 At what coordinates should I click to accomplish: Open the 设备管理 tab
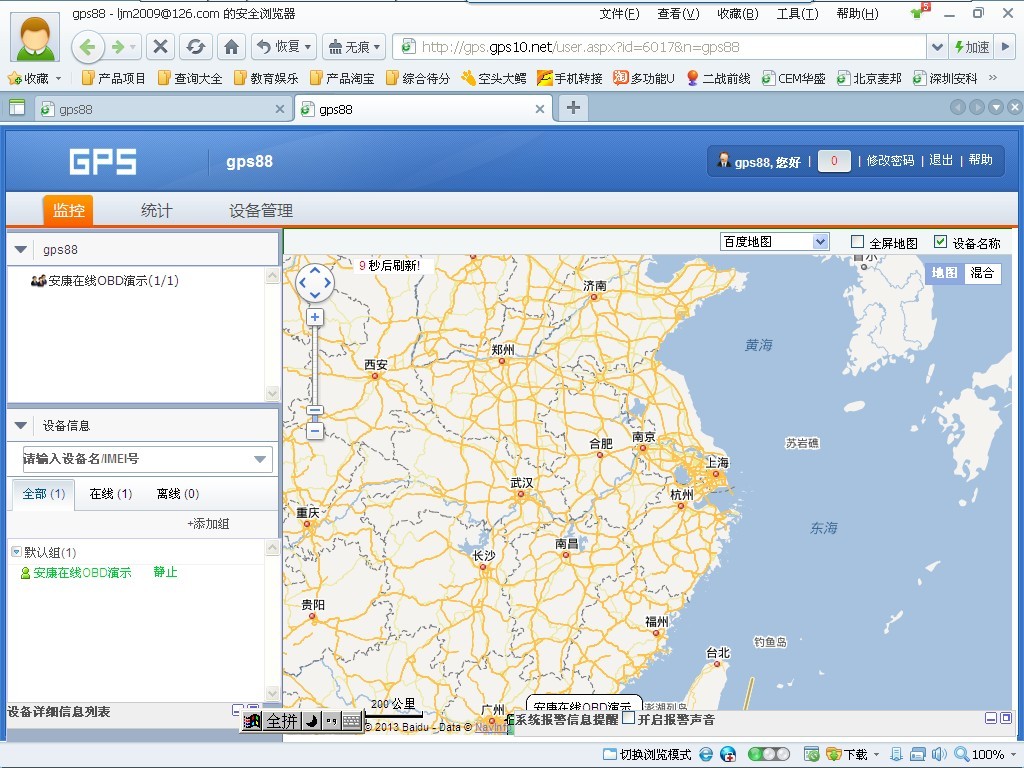coord(261,210)
